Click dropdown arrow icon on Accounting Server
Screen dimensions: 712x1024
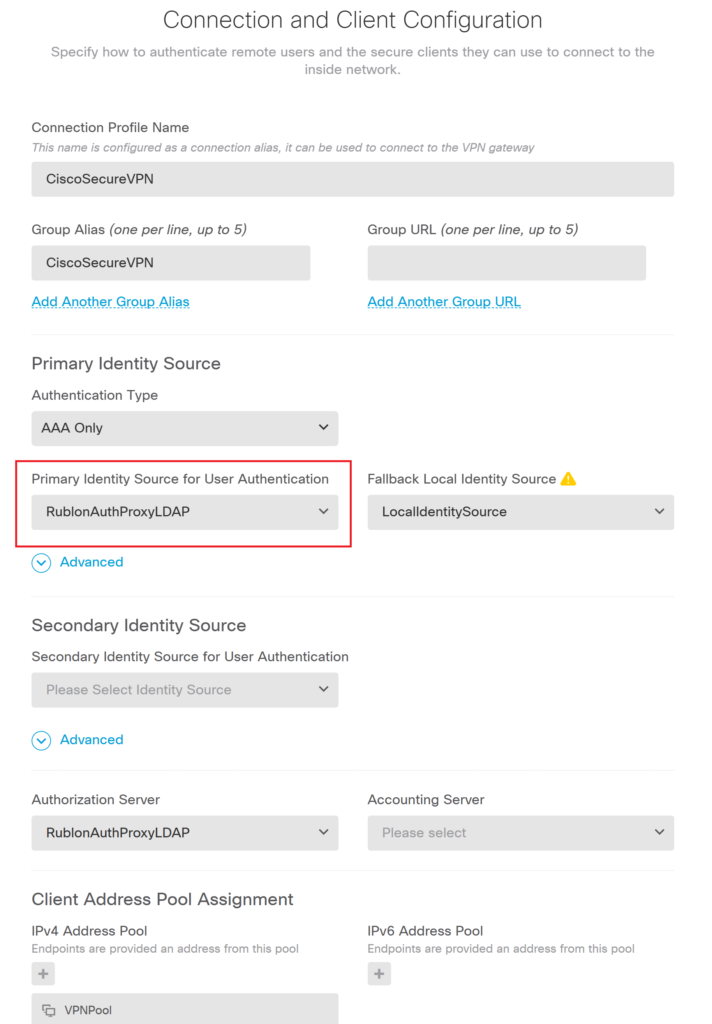pyautogui.click(x=660, y=832)
